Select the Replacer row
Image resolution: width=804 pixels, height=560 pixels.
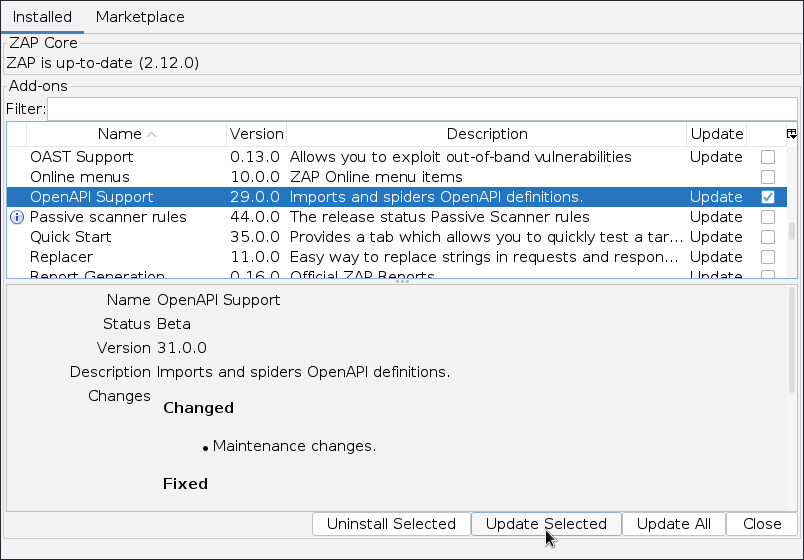pos(396,257)
